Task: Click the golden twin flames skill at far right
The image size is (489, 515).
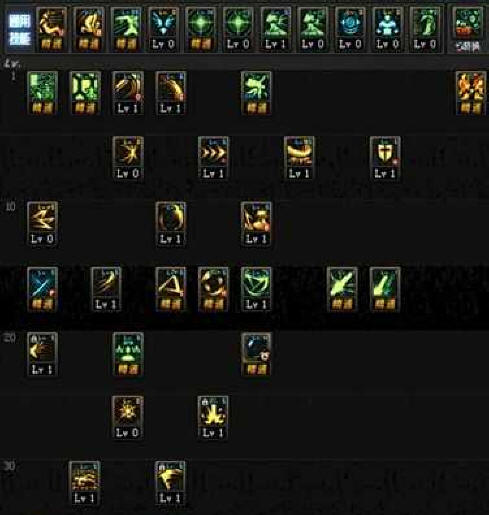Action: 471,93
